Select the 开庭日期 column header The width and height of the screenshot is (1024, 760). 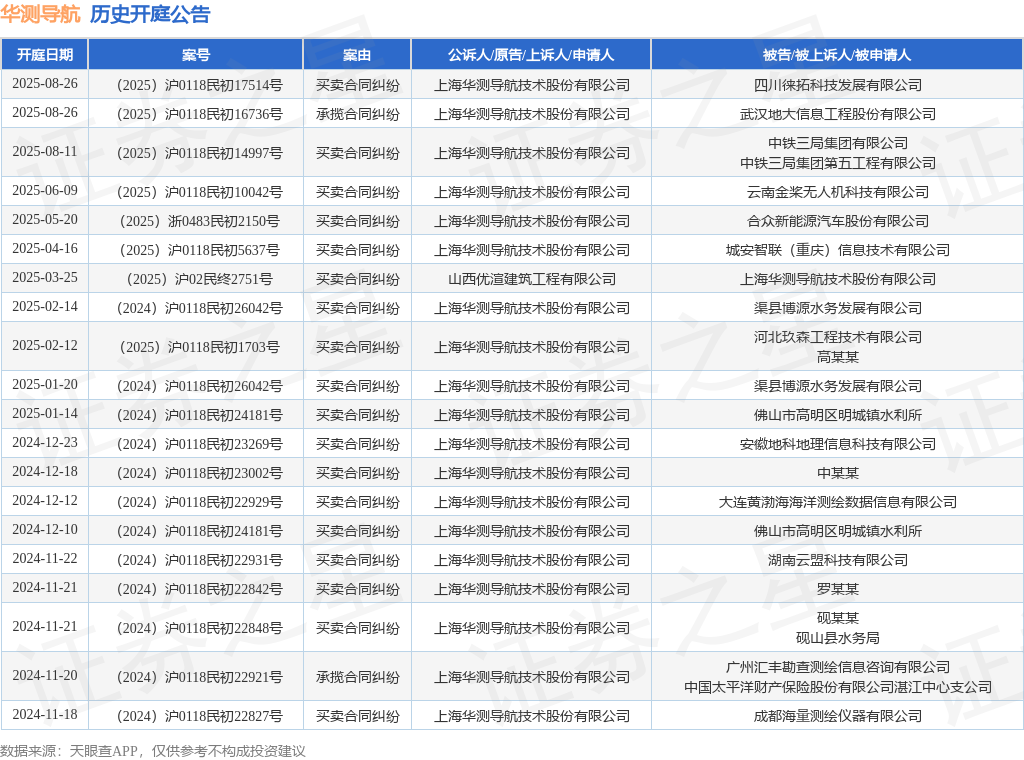(x=44, y=55)
